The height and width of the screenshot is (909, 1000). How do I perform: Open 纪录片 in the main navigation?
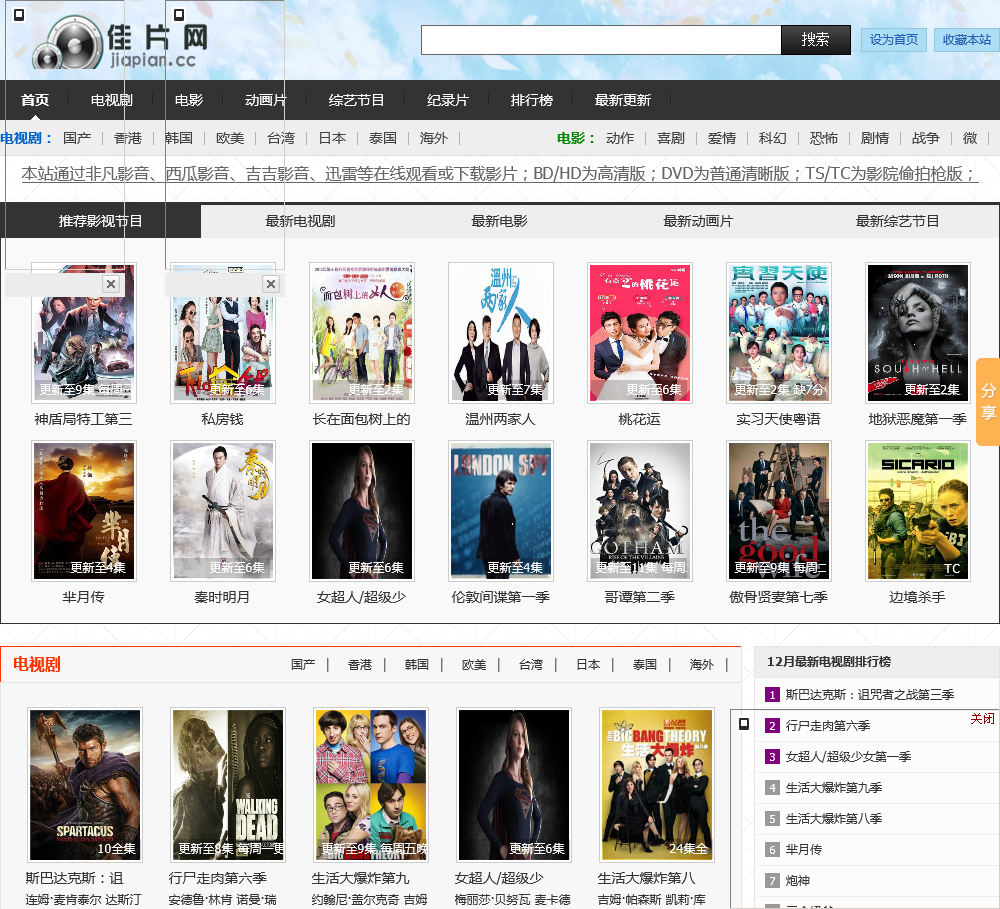click(x=448, y=100)
